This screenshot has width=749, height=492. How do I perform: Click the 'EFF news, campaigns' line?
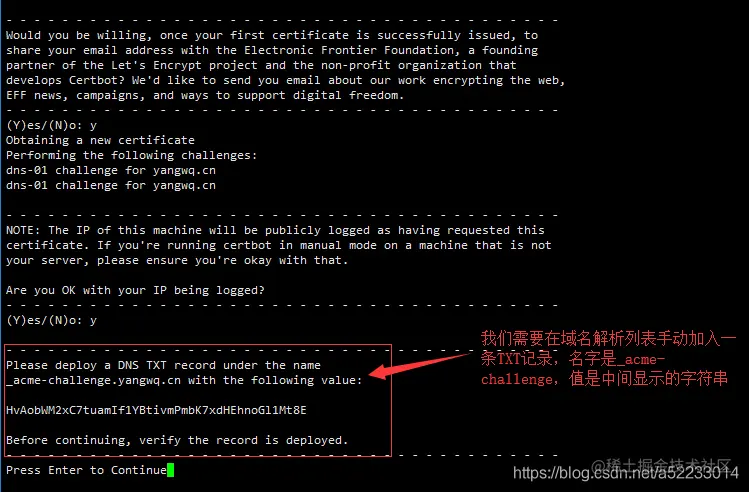pos(205,95)
